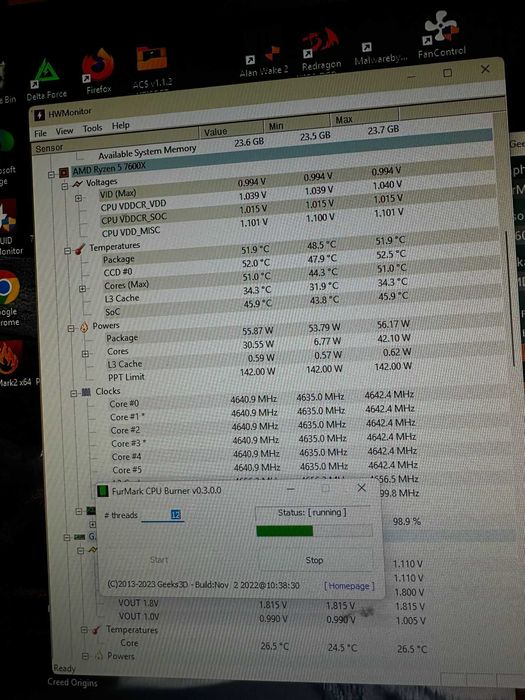Image resolution: width=525 pixels, height=700 pixels.
Task: Click the AMD Ryzen 5 7600X chip icon
Action: coord(64,172)
